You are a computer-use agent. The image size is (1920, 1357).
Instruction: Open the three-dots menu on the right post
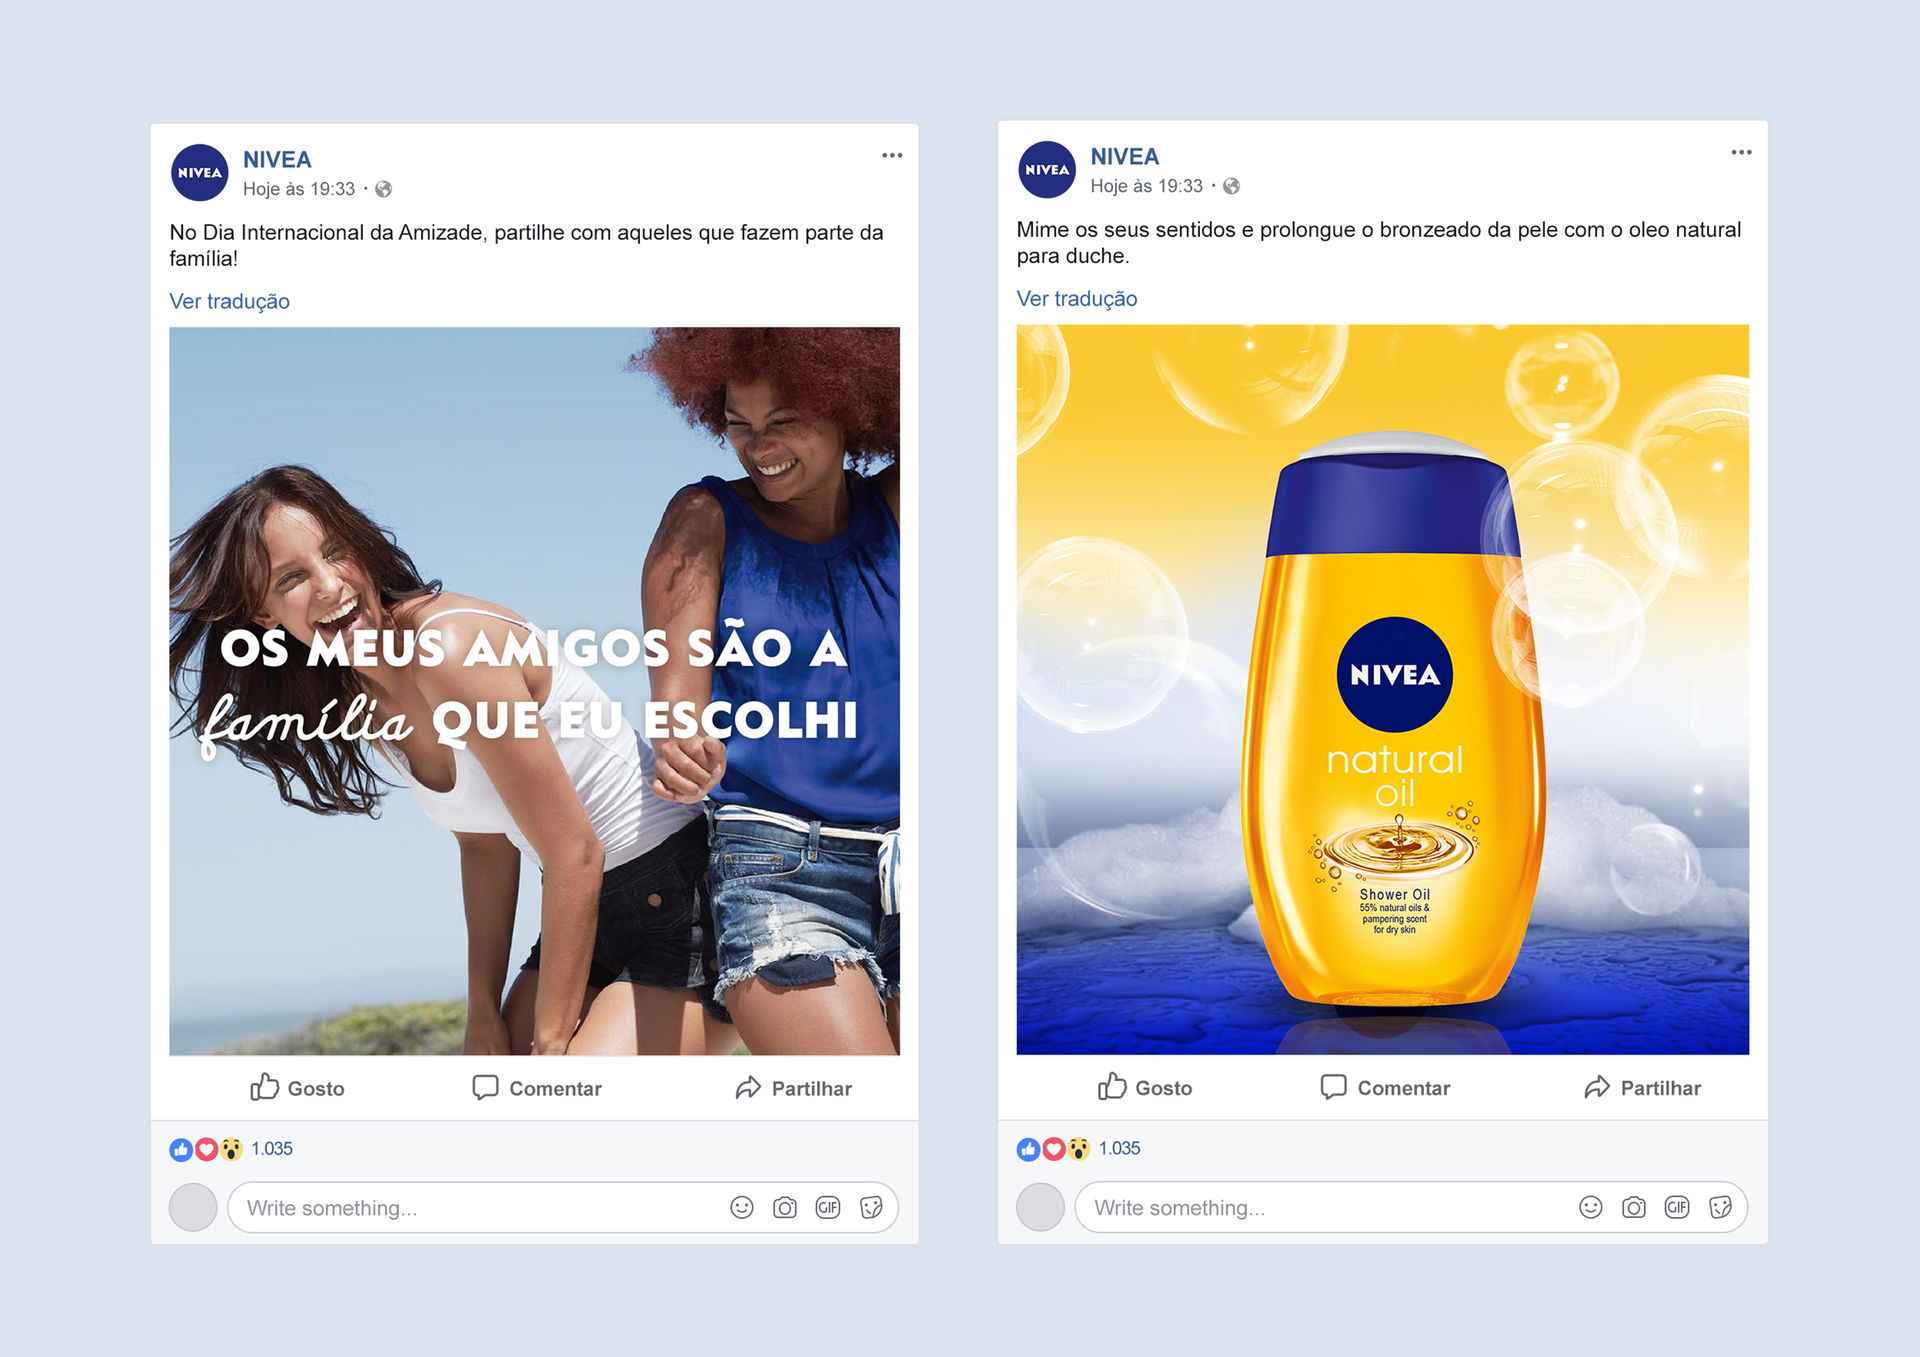(x=1741, y=152)
